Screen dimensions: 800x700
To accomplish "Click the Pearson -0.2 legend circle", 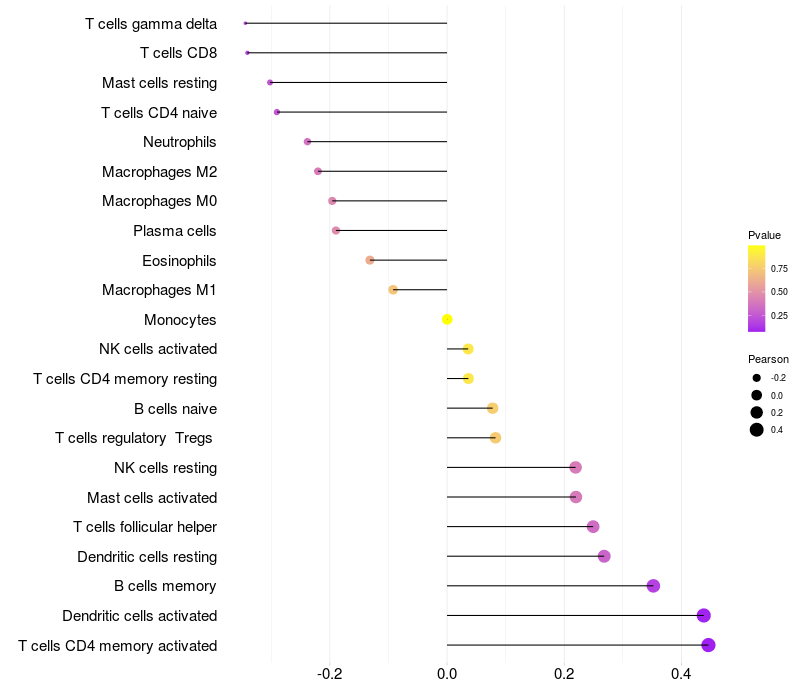I will [x=756, y=378].
